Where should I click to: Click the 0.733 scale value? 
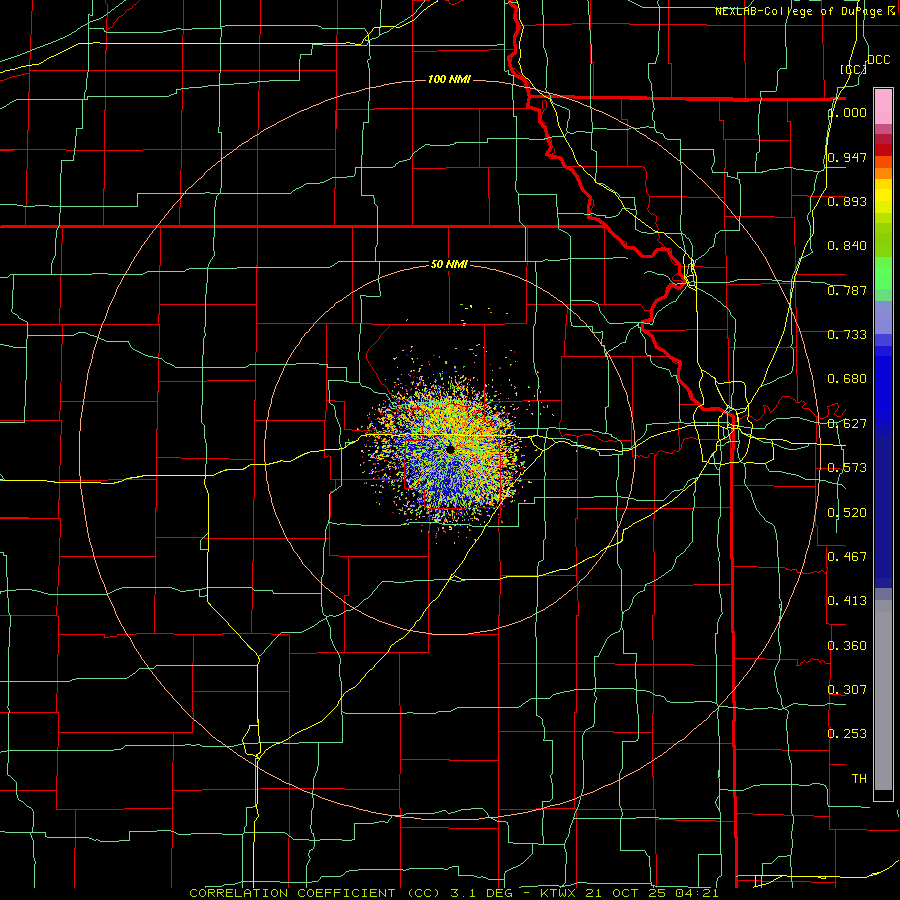click(847, 335)
